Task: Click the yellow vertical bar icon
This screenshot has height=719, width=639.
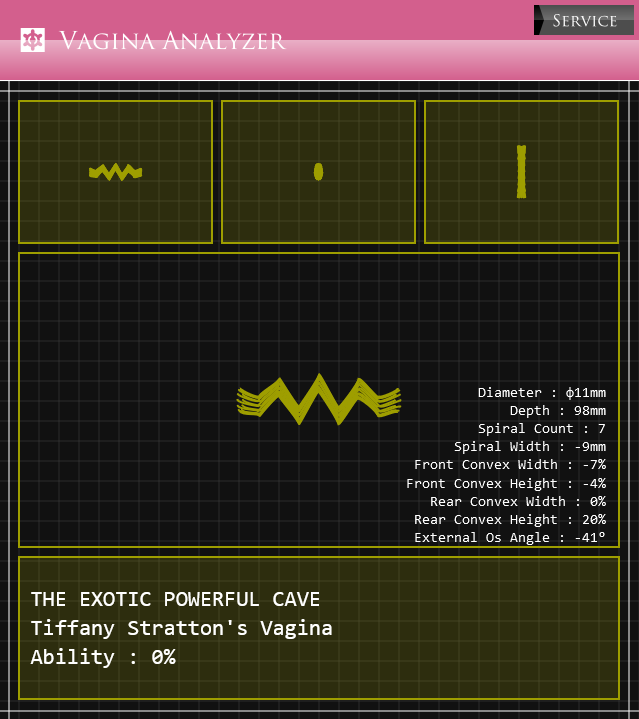Action: pyautogui.click(x=521, y=171)
